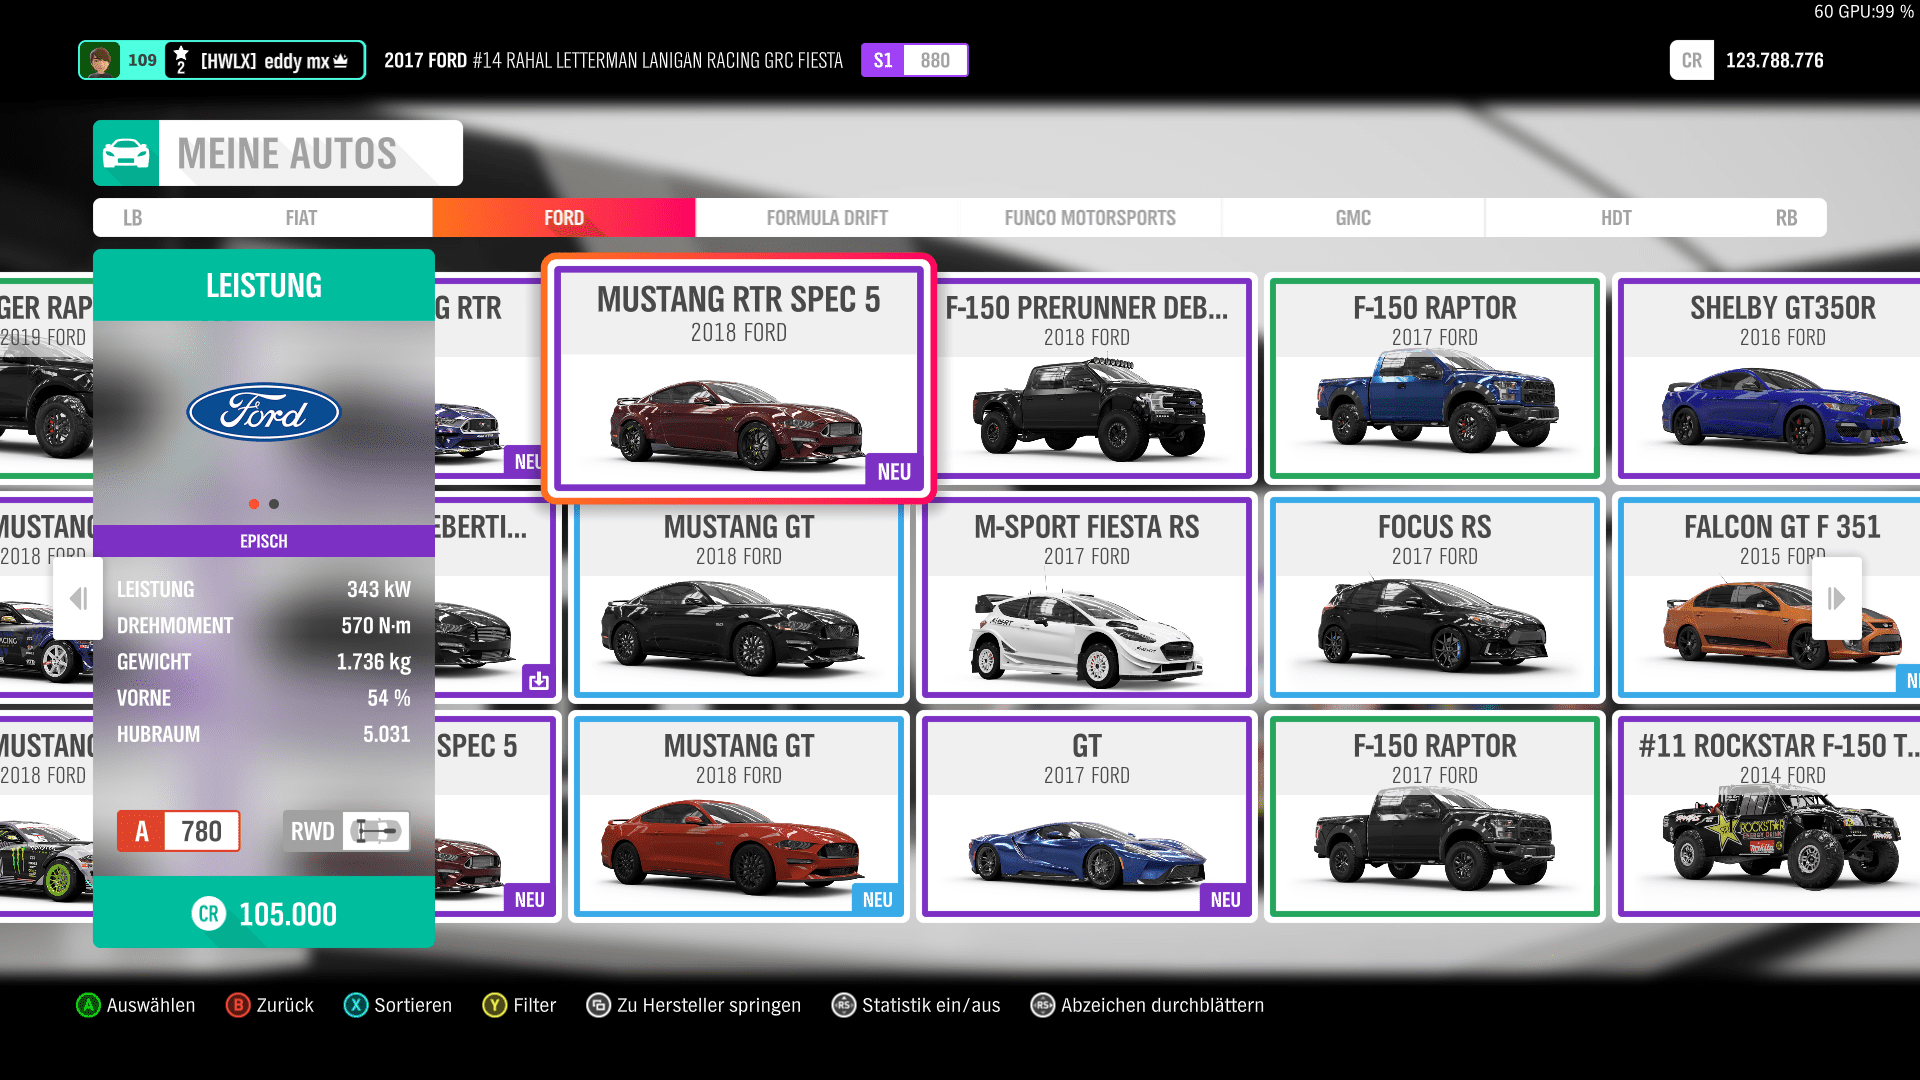
Task: Click the credits balance 123.788.776
Action: coord(1774,60)
